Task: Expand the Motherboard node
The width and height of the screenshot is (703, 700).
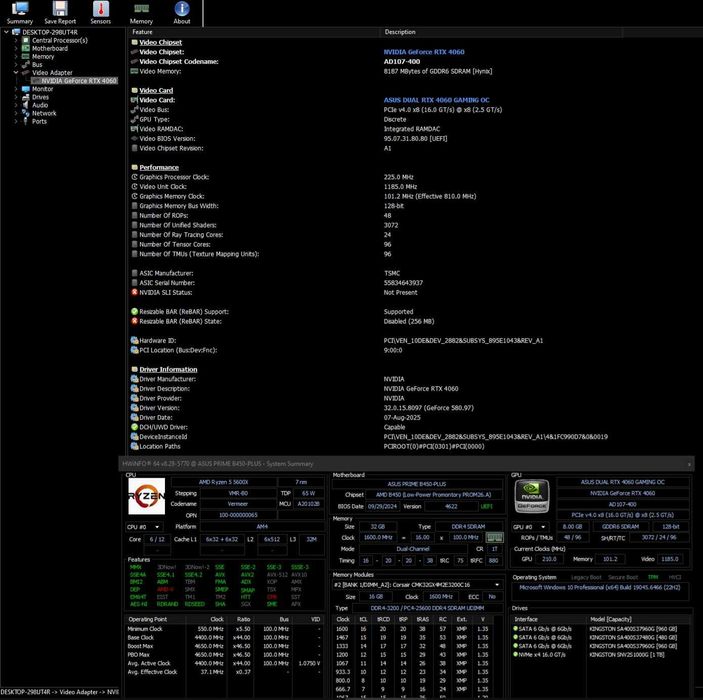Action: pos(16,48)
